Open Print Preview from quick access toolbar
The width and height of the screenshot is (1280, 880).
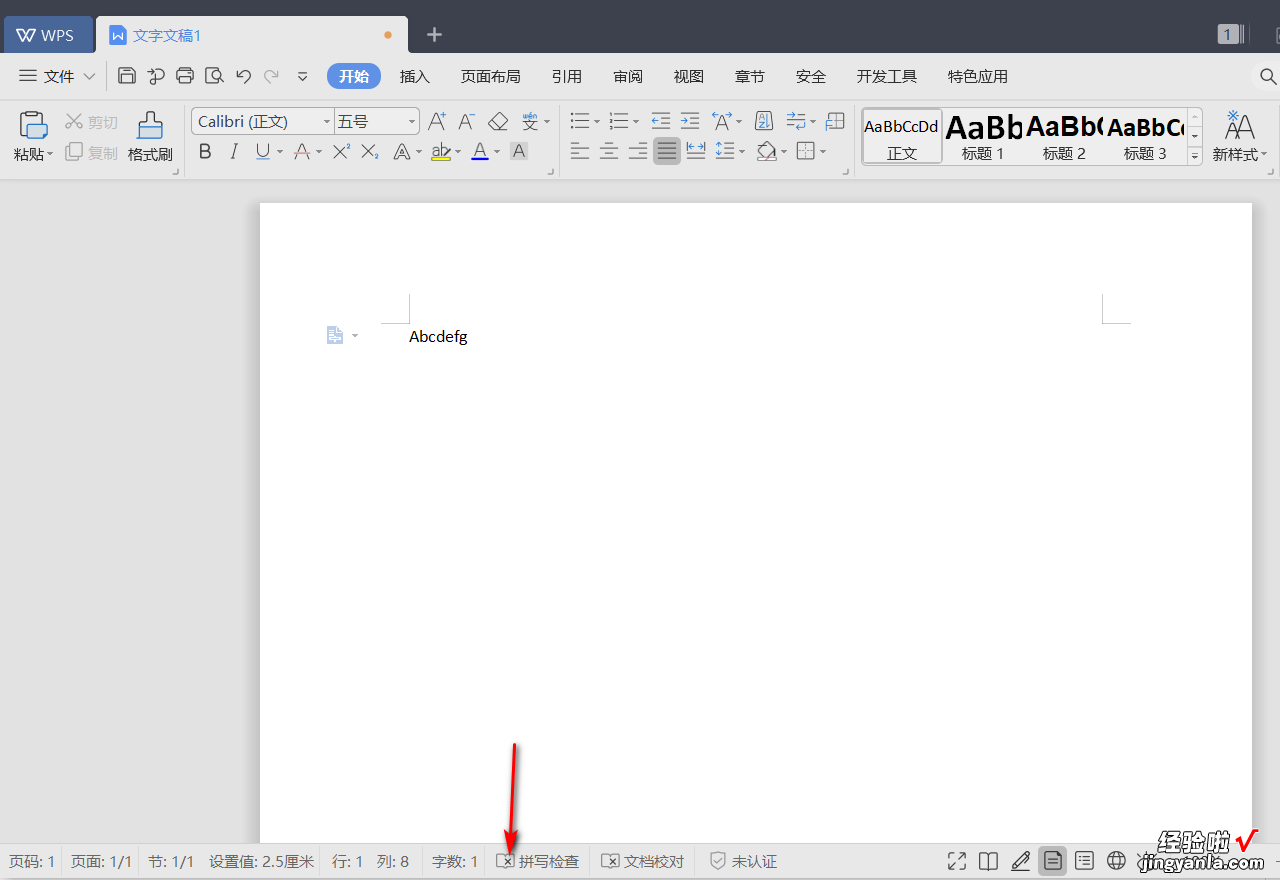(214, 76)
